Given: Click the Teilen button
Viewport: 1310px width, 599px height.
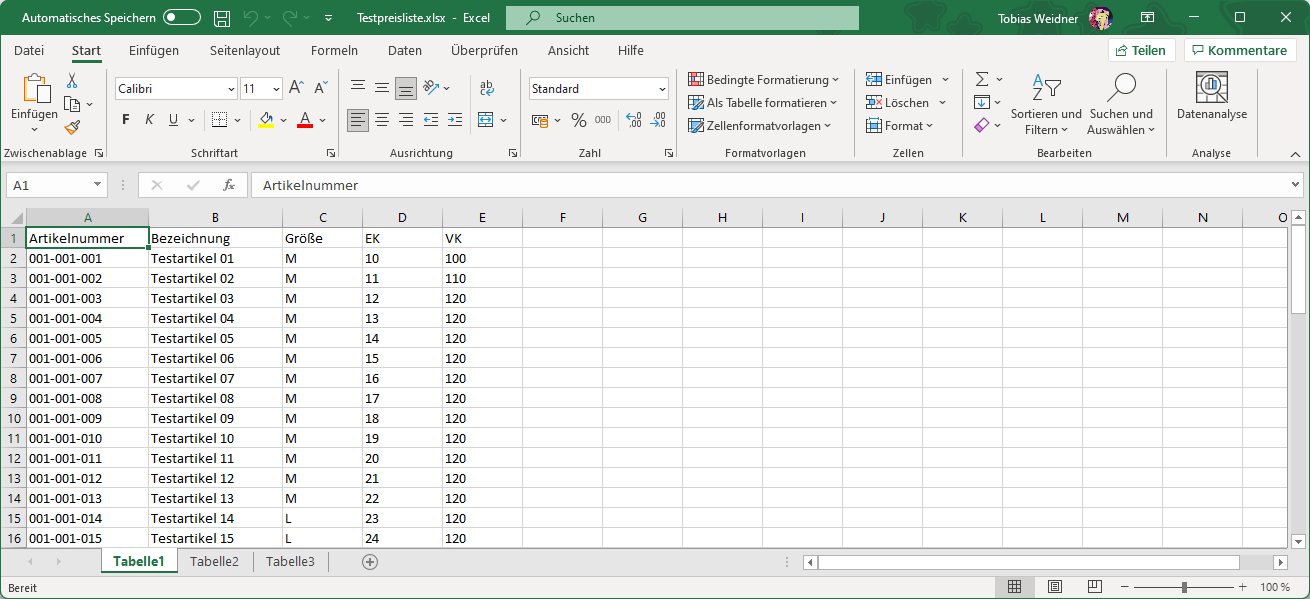Looking at the screenshot, I should tap(1141, 51).
